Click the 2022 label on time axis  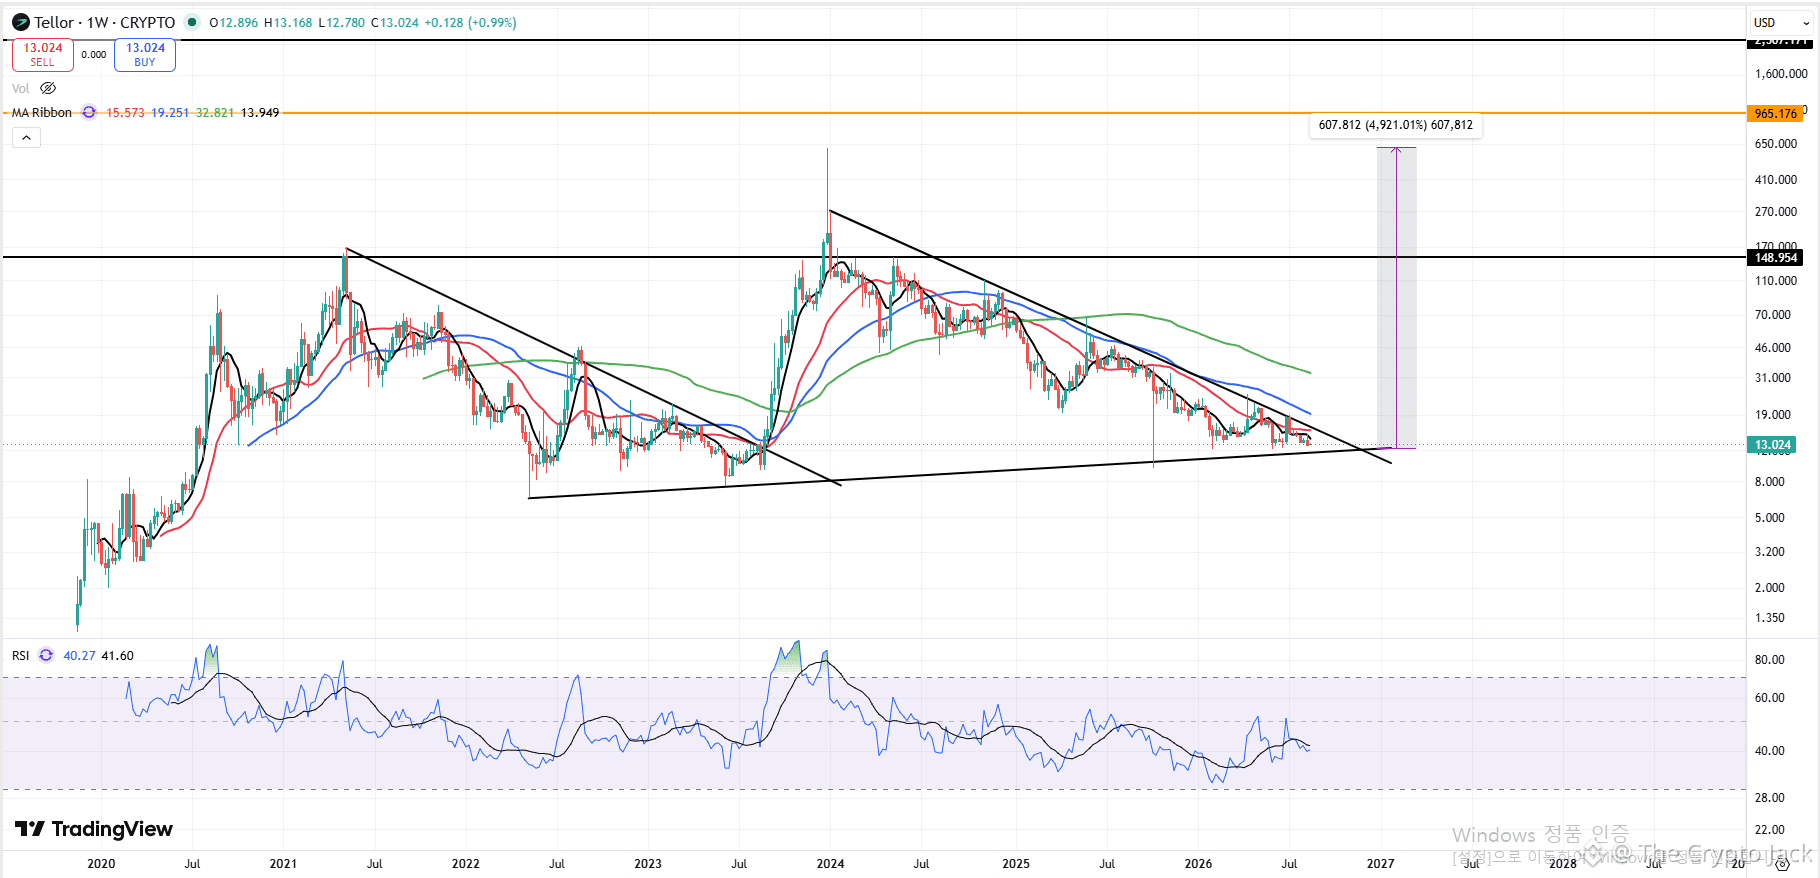465,863
